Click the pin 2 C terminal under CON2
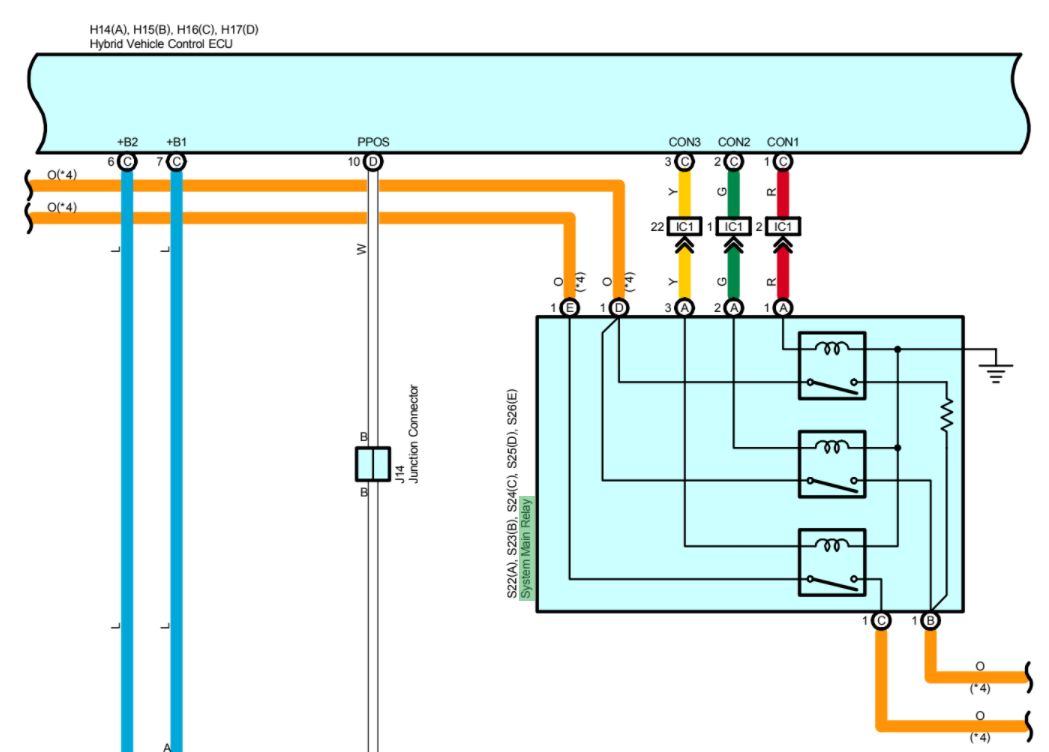The height and width of the screenshot is (752, 1049). [x=734, y=162]
